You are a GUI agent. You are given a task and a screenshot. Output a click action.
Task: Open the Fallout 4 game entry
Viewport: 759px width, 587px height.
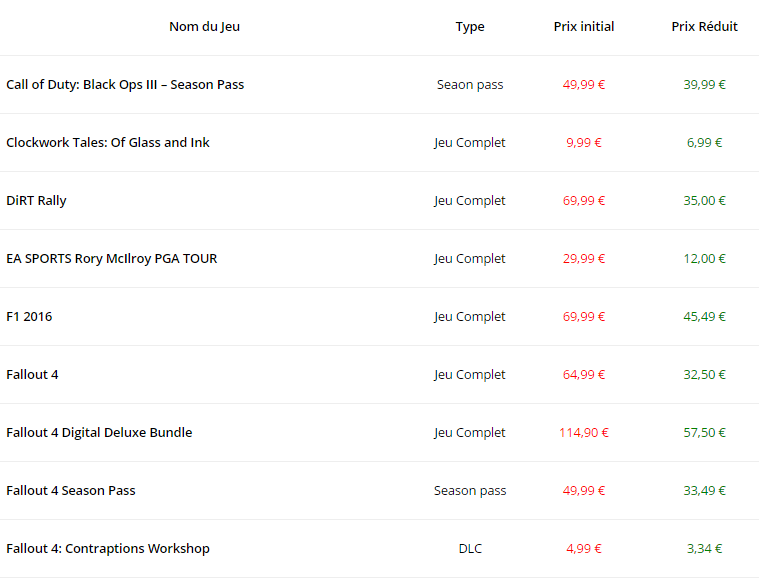(x=32, y=375)
